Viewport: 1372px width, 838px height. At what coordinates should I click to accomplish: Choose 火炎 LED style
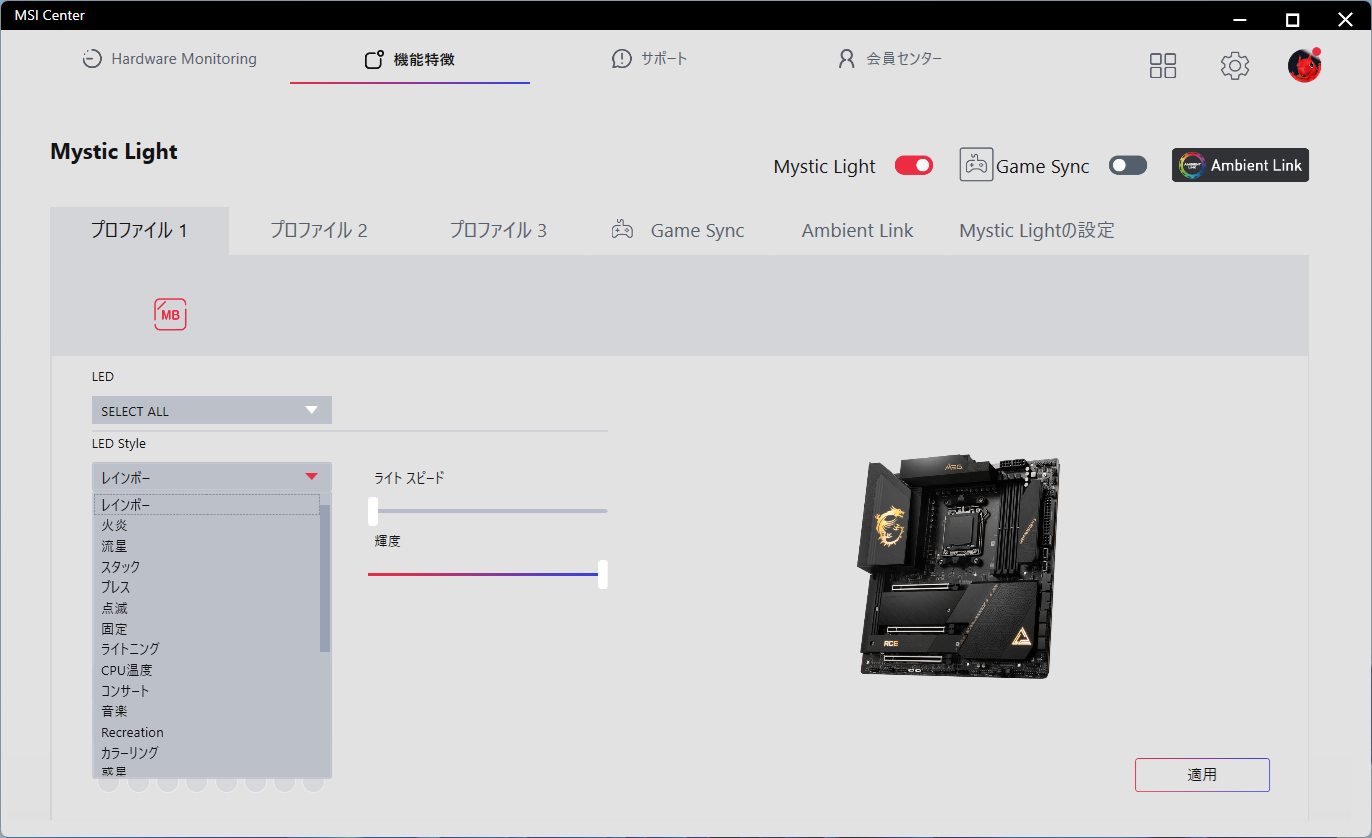[x=207, y=525]
